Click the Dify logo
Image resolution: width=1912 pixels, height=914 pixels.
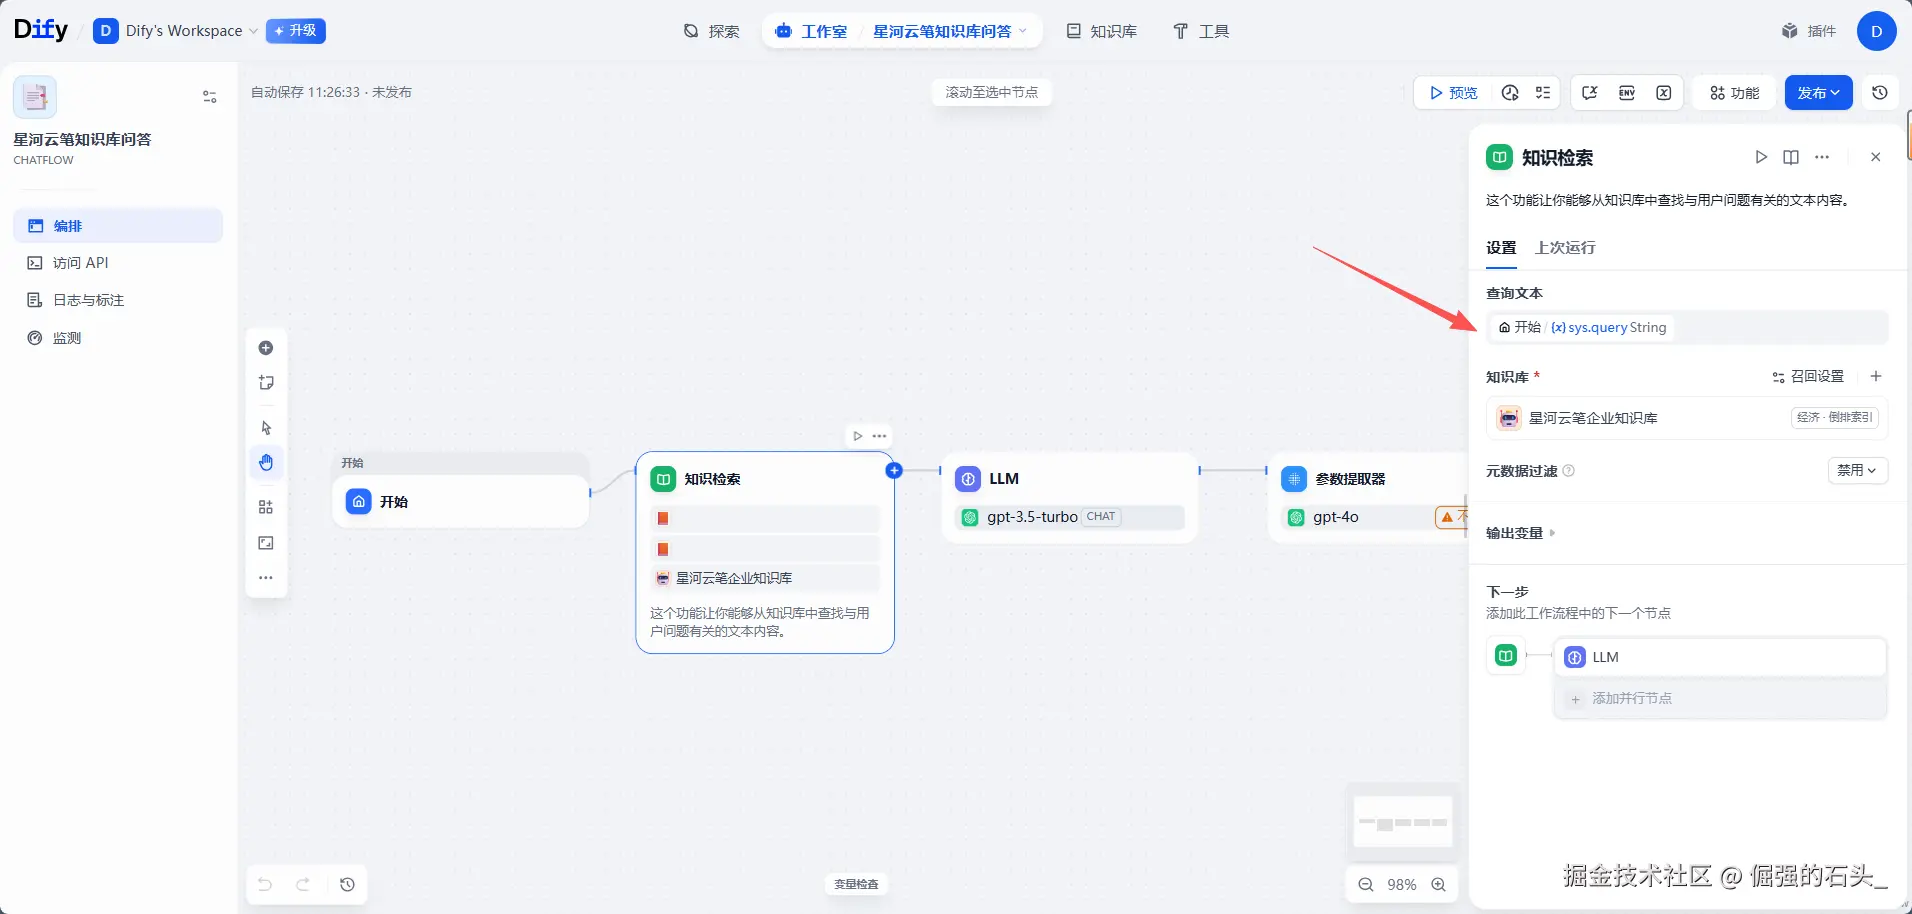41,30
